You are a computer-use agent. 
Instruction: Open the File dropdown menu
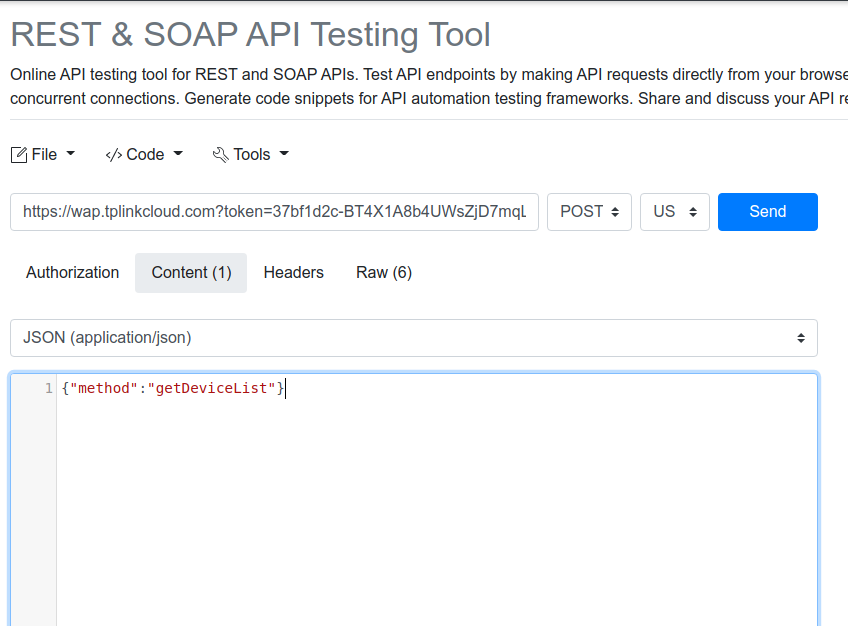point(43,155)
